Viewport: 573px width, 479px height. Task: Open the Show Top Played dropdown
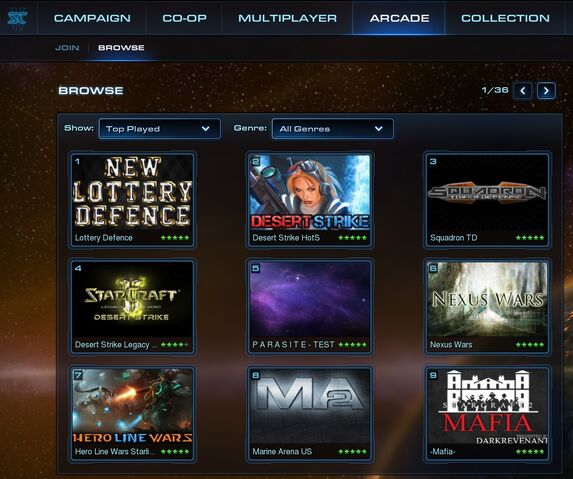point(160,129)
